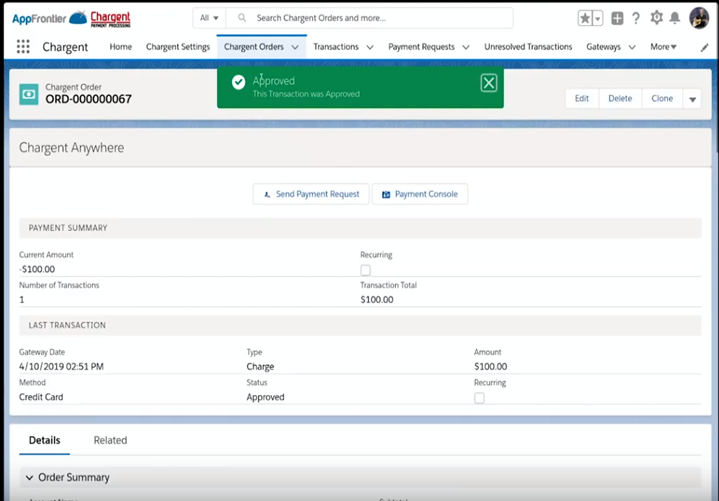Click the AppFrontier Chargent logo
The width and height of the screenshot is (719, 501).
point(71,18)
